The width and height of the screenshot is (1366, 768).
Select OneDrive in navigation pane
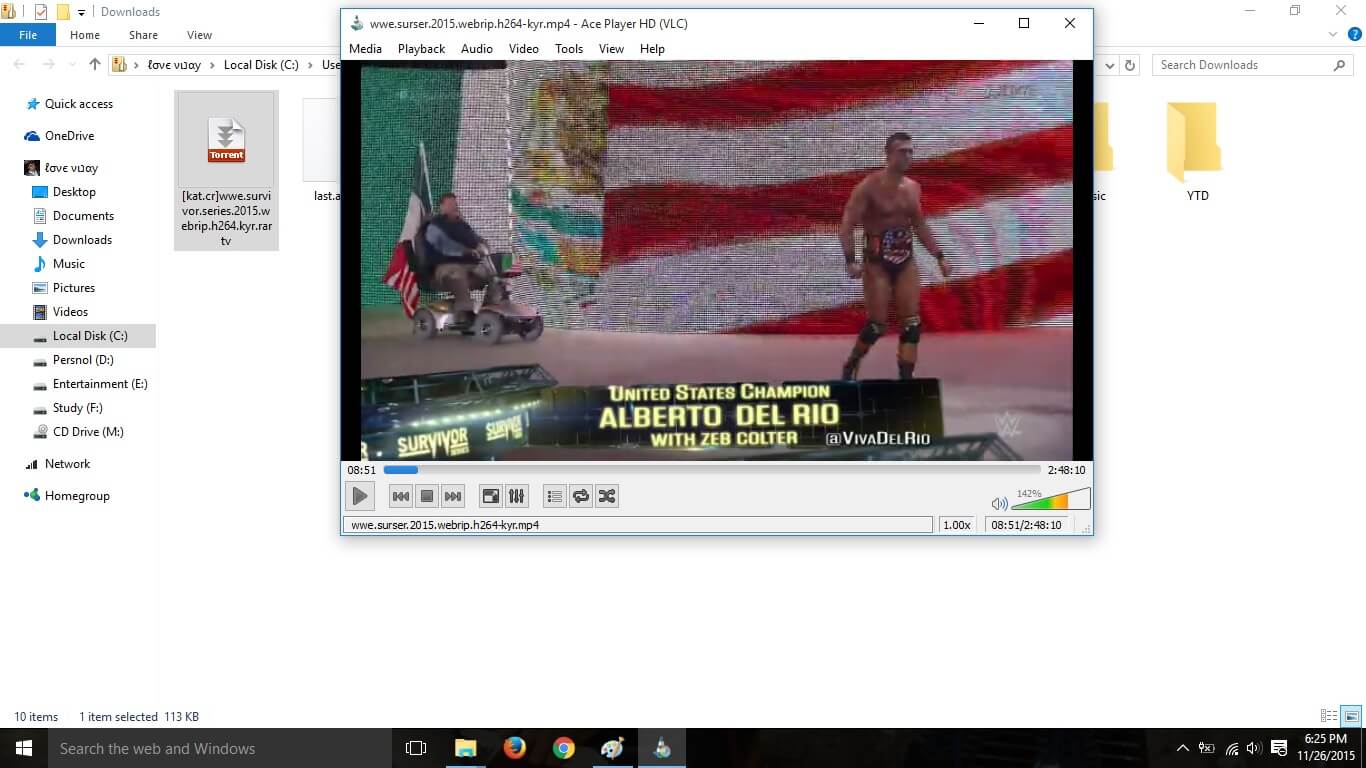coord(69,136)
